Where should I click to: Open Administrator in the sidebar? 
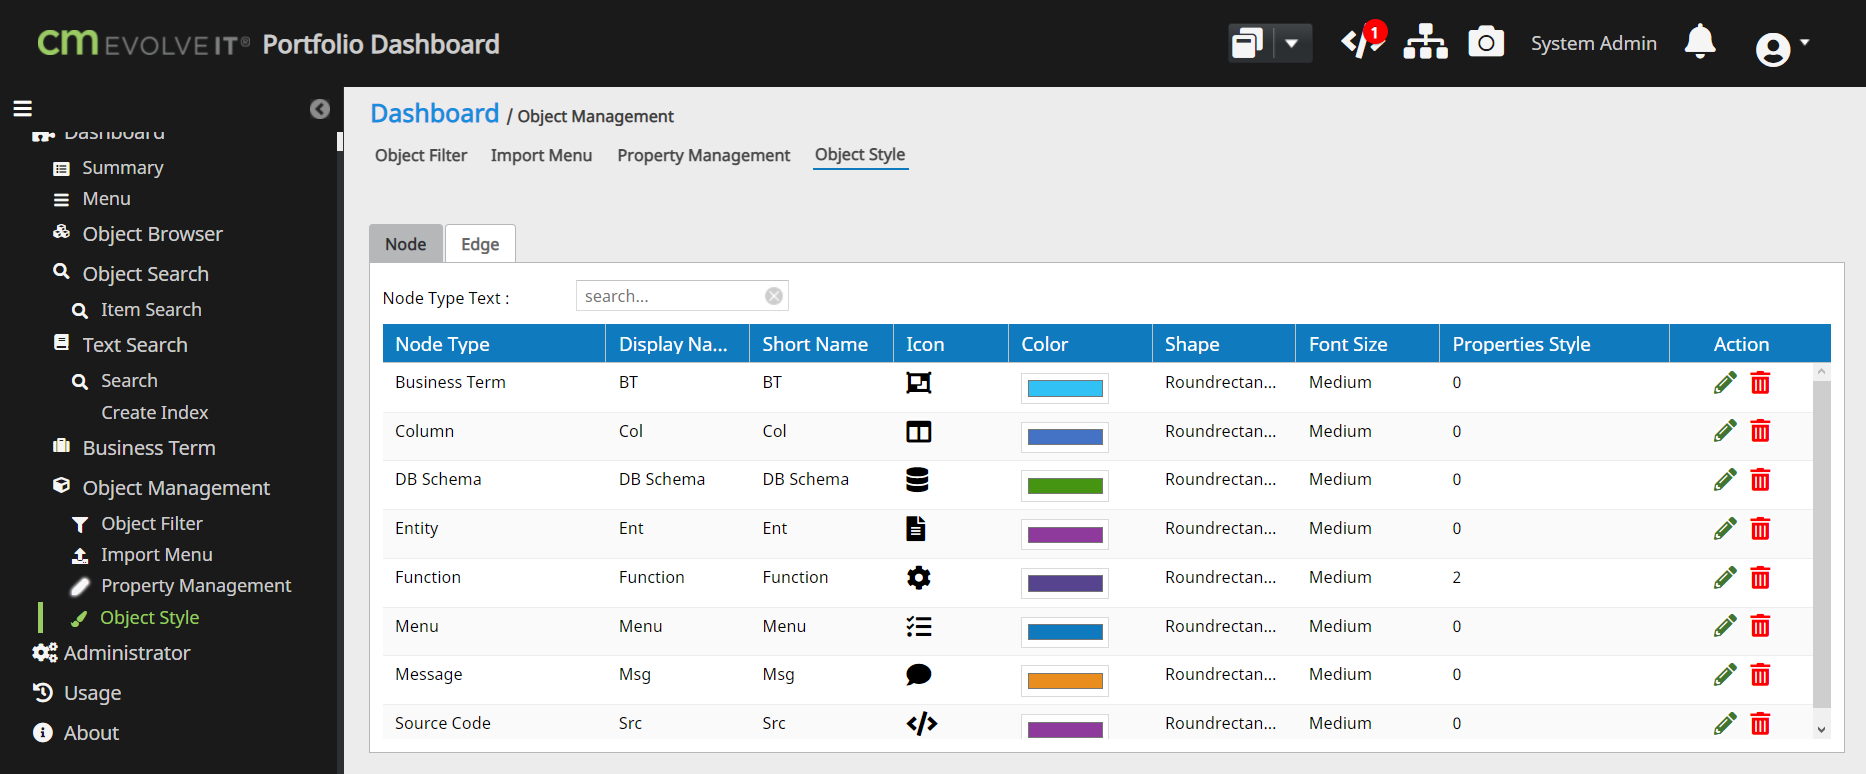(127, 653)
